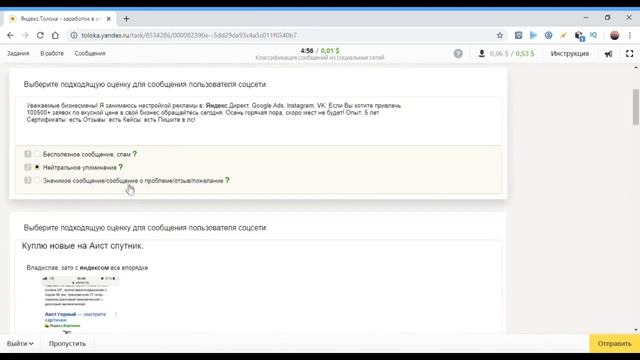Show hint for 'Бесполезное сообщение, спам'
The height and width of the screenshot is (360, 640).
point(135,154)
